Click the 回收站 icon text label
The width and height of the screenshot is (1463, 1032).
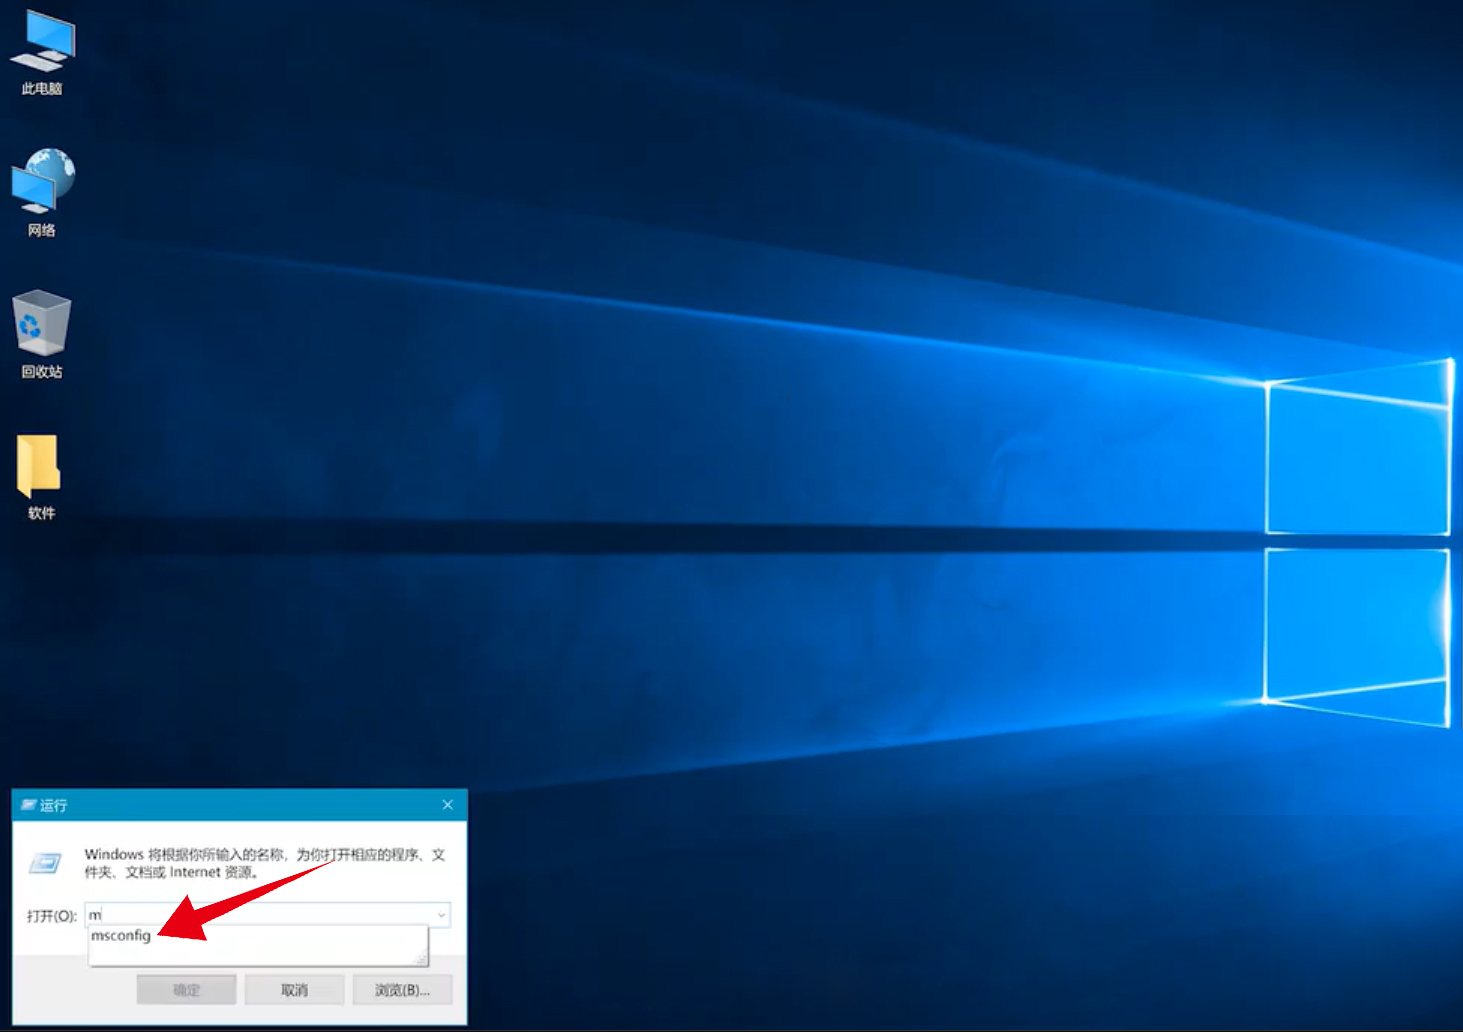(x=42, y=372)
